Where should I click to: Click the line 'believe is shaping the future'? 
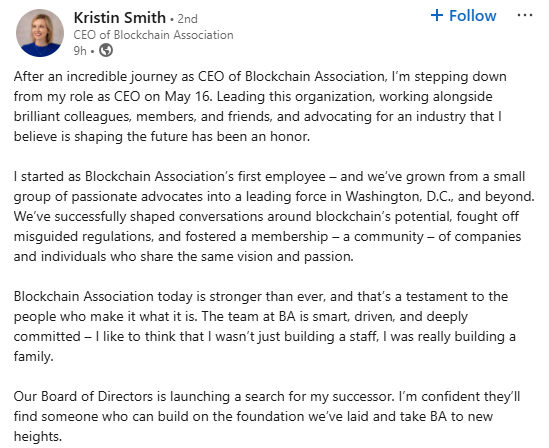pos(162,136)
